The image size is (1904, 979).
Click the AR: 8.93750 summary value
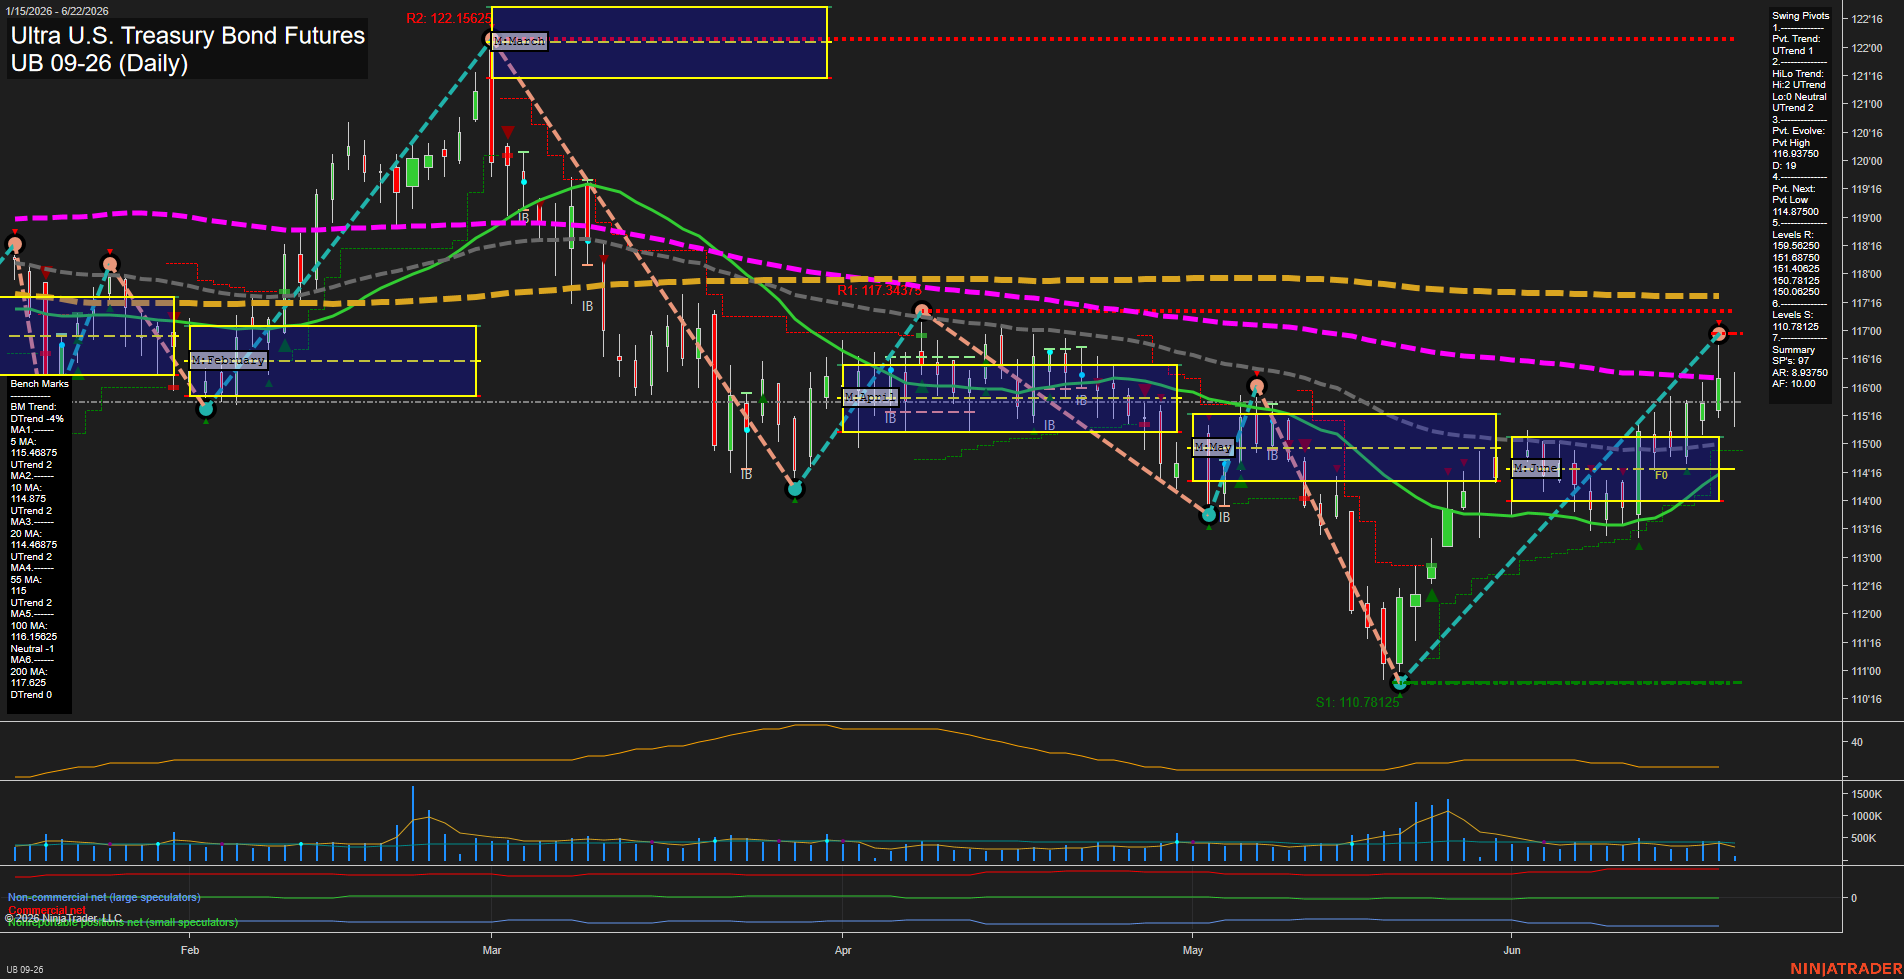click(x=1799, y=373)
